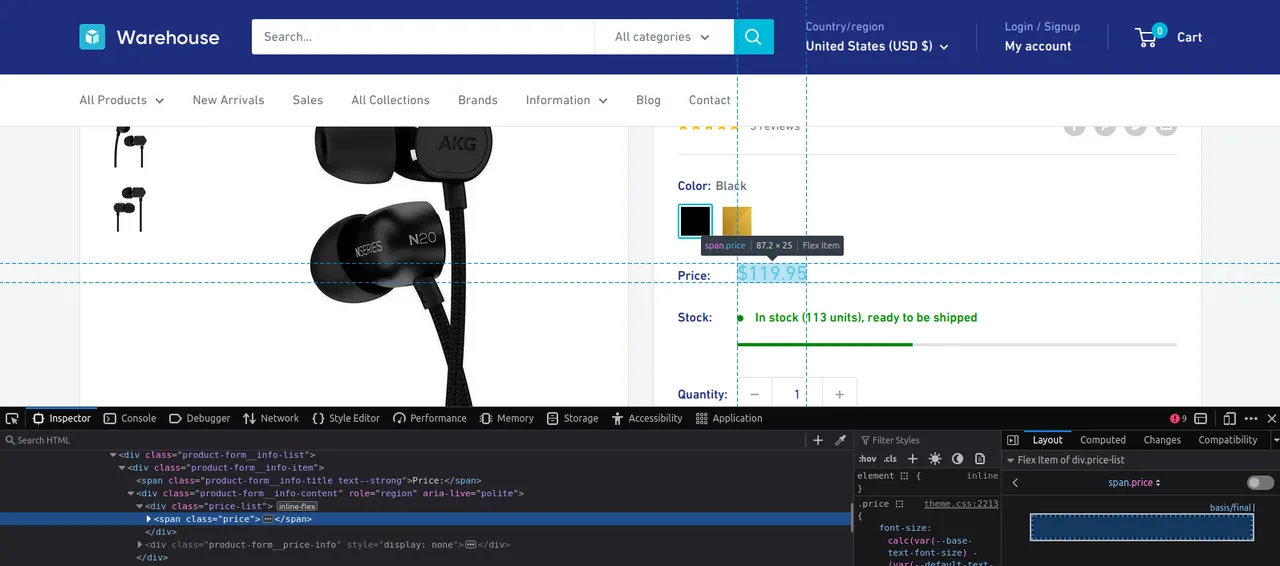The height and width of the screenshot is (566, 1280).
Task: Toggle the flex item highlight switch
Action: (1261, 483)
